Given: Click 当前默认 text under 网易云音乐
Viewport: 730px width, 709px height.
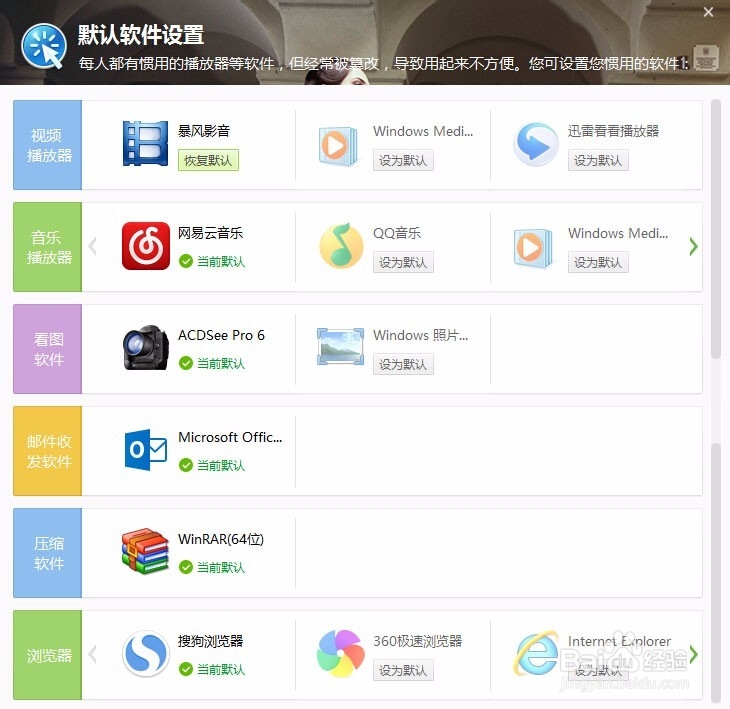Looking at the screenshot, I should point(221,261).
